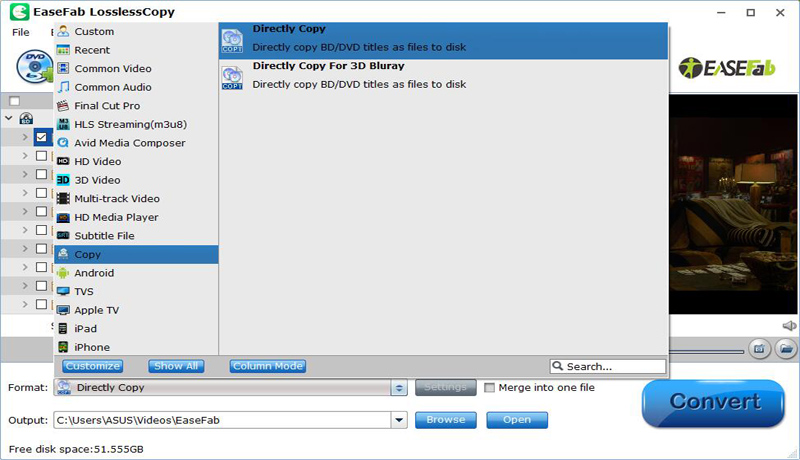Check the third title checkbox
The width and height of the screenshot is (800, 460).
(x=41, y=174)
